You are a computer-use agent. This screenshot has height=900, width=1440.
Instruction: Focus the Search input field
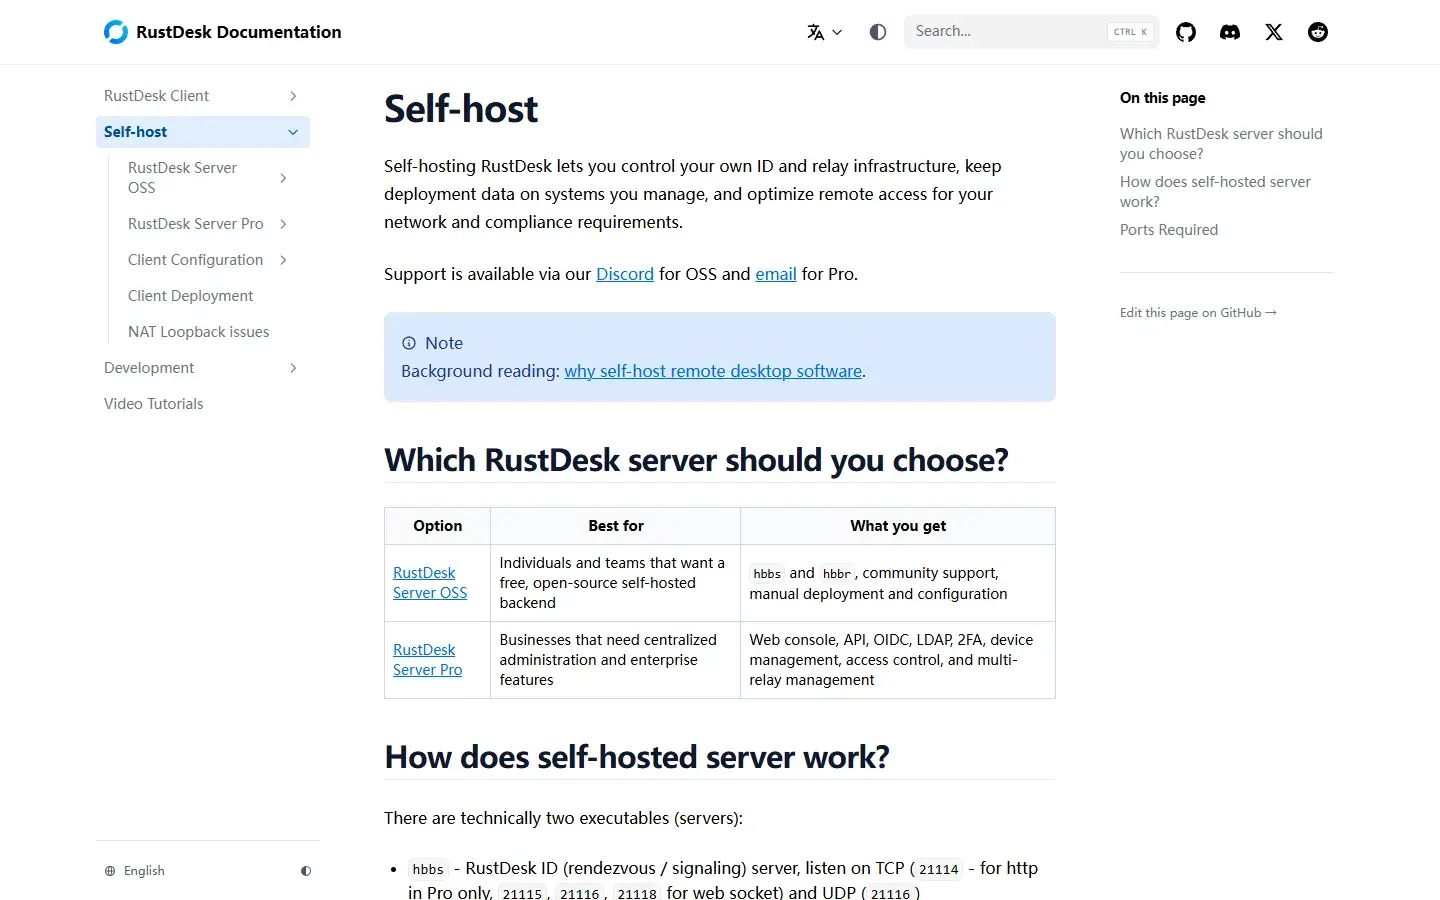pyautogui.click(x=1032, y=32)
